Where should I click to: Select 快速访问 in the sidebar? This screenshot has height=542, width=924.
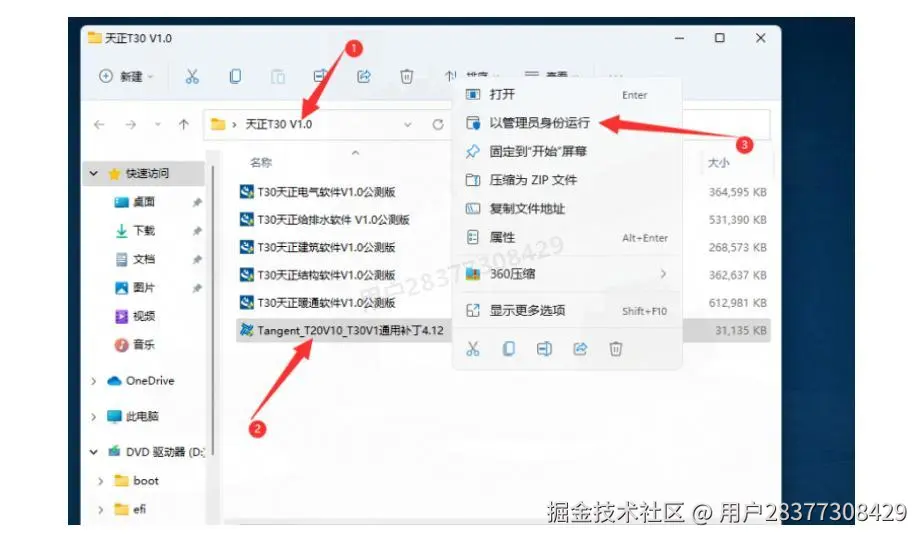[147, 173]
